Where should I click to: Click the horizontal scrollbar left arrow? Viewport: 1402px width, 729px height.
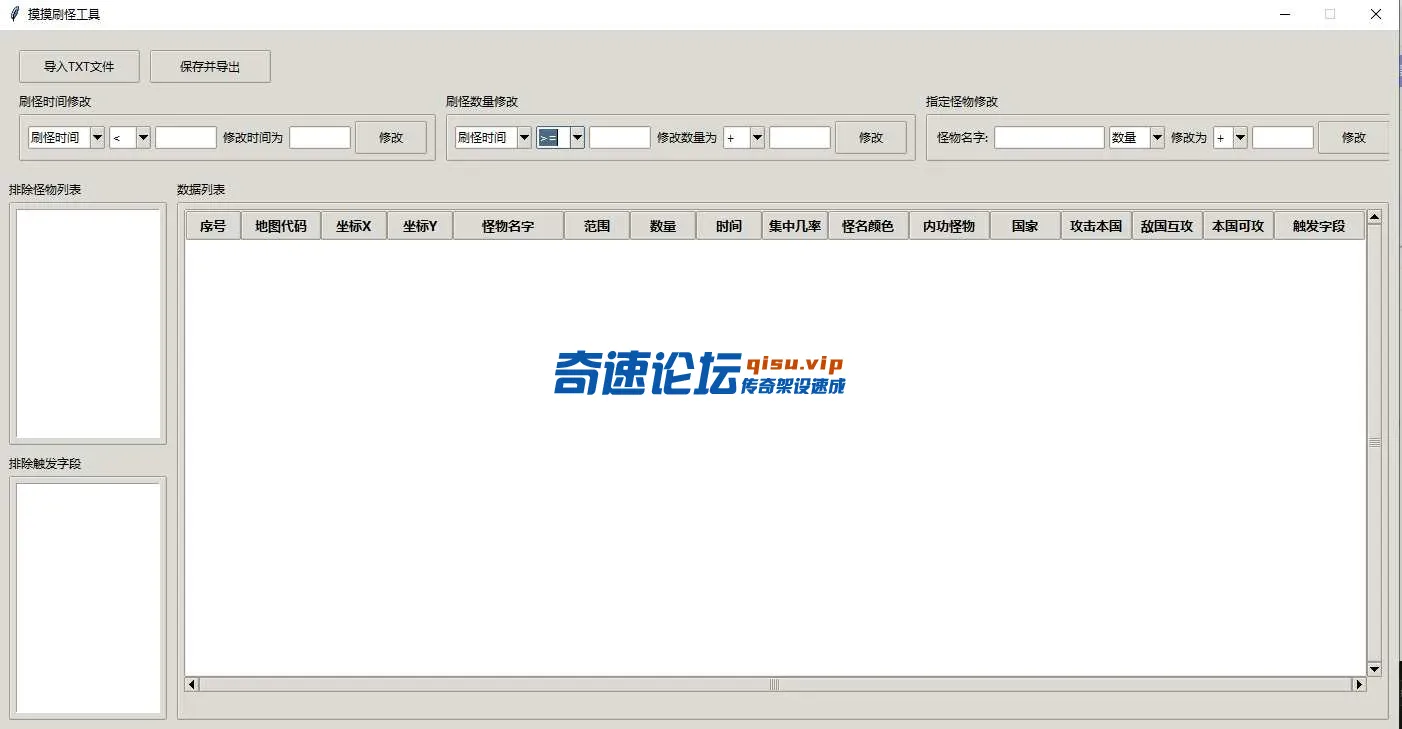pos(192,685)
